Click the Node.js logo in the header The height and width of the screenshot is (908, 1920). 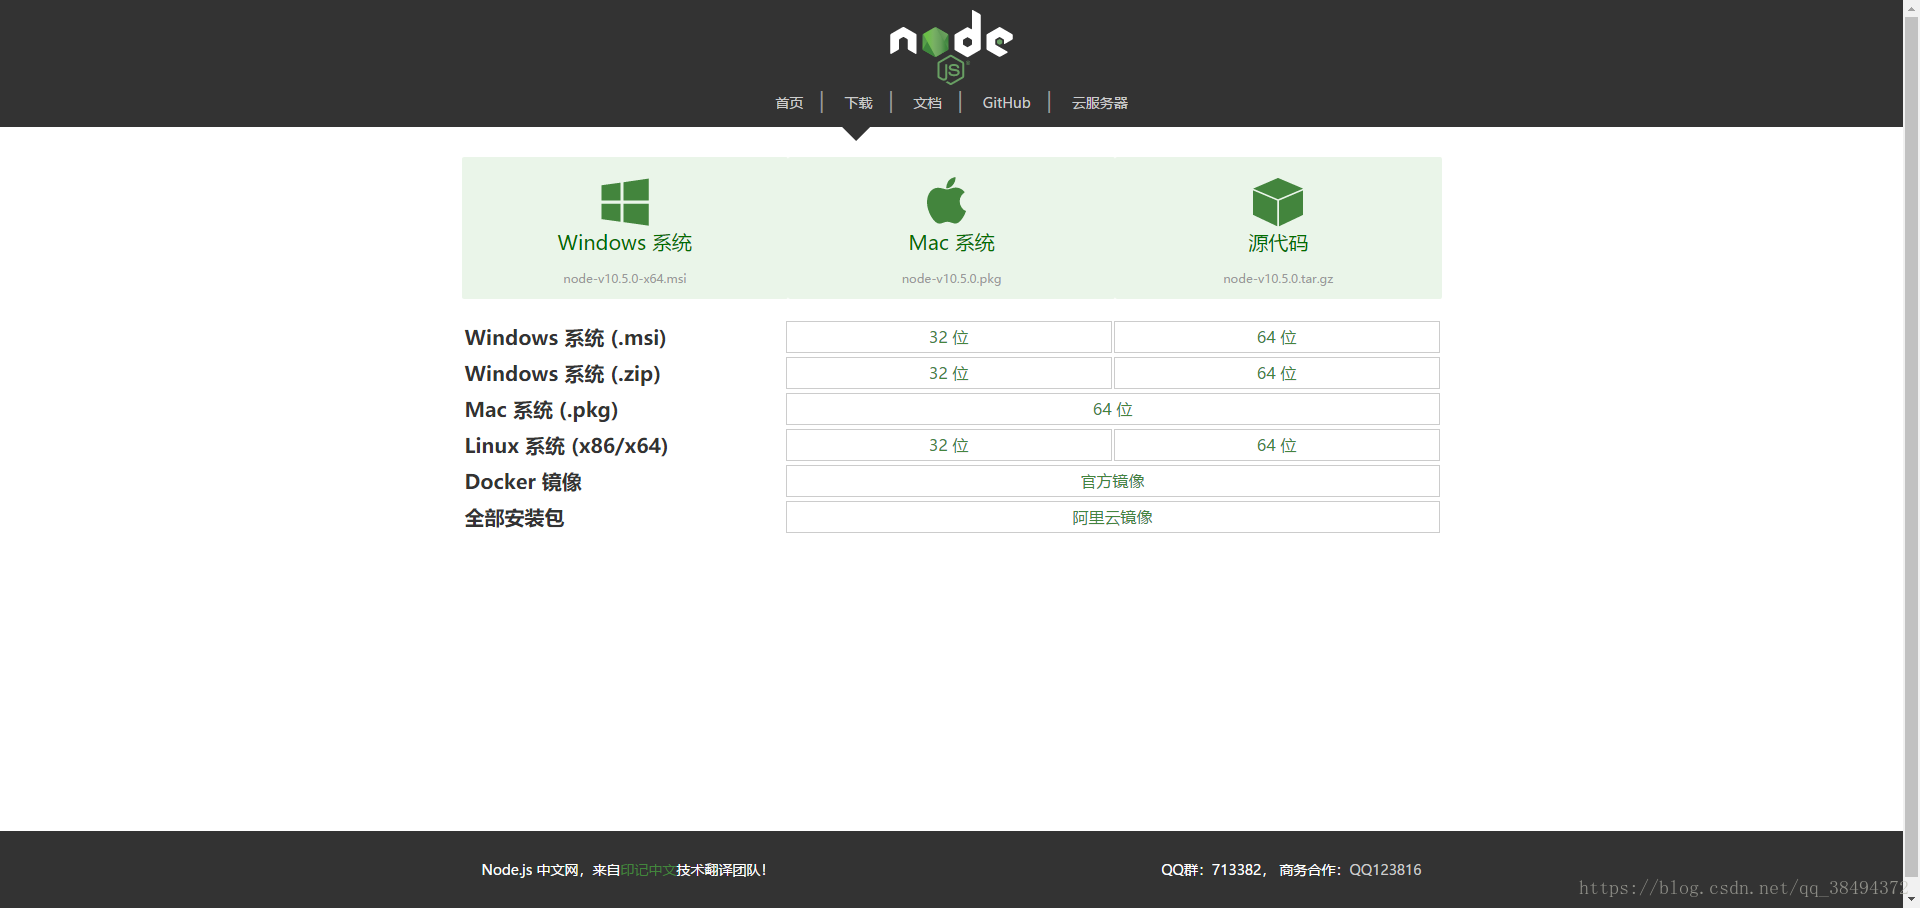951,47
